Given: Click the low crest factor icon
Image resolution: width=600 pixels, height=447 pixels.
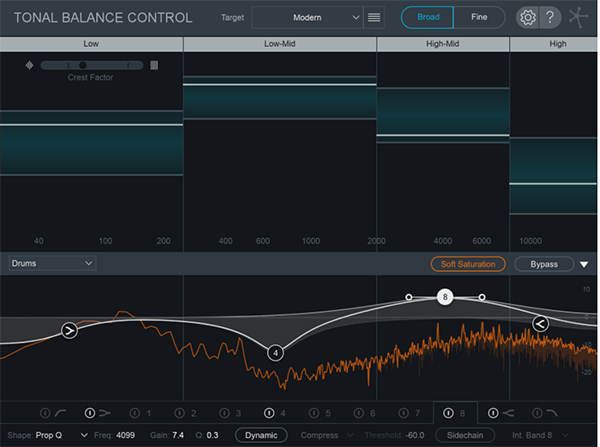Looking at the screenshot, I should point(29,65).
